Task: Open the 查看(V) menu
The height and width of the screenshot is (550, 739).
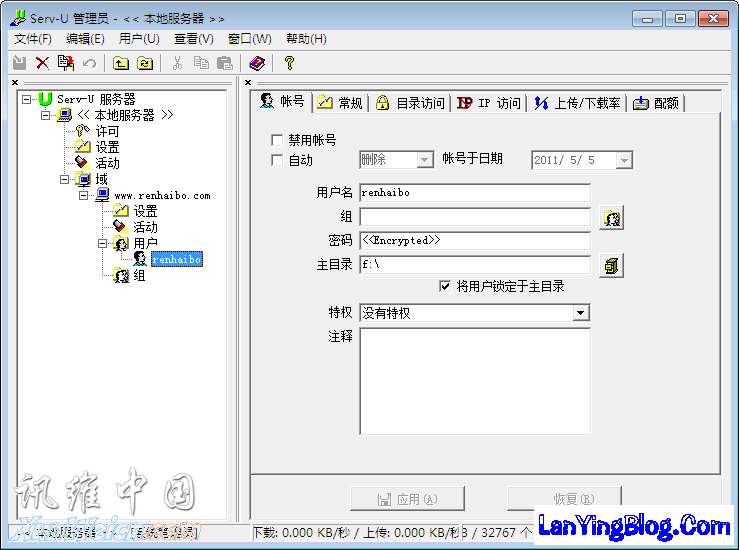Action: (x=193, y=39)
